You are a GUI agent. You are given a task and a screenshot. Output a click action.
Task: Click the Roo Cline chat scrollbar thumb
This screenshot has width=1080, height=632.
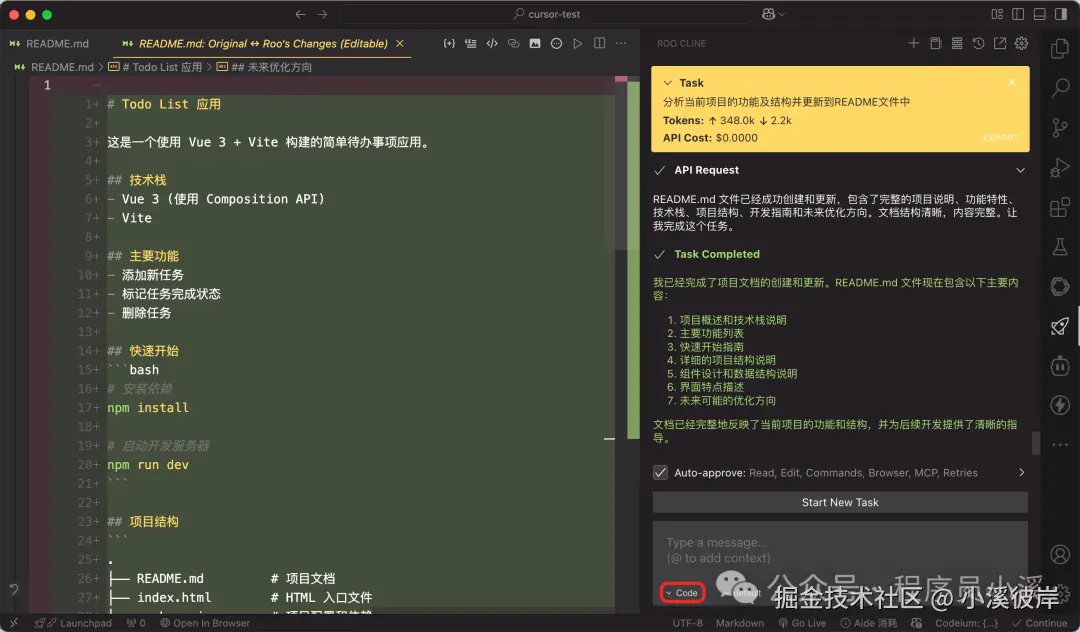(1035, 443)
